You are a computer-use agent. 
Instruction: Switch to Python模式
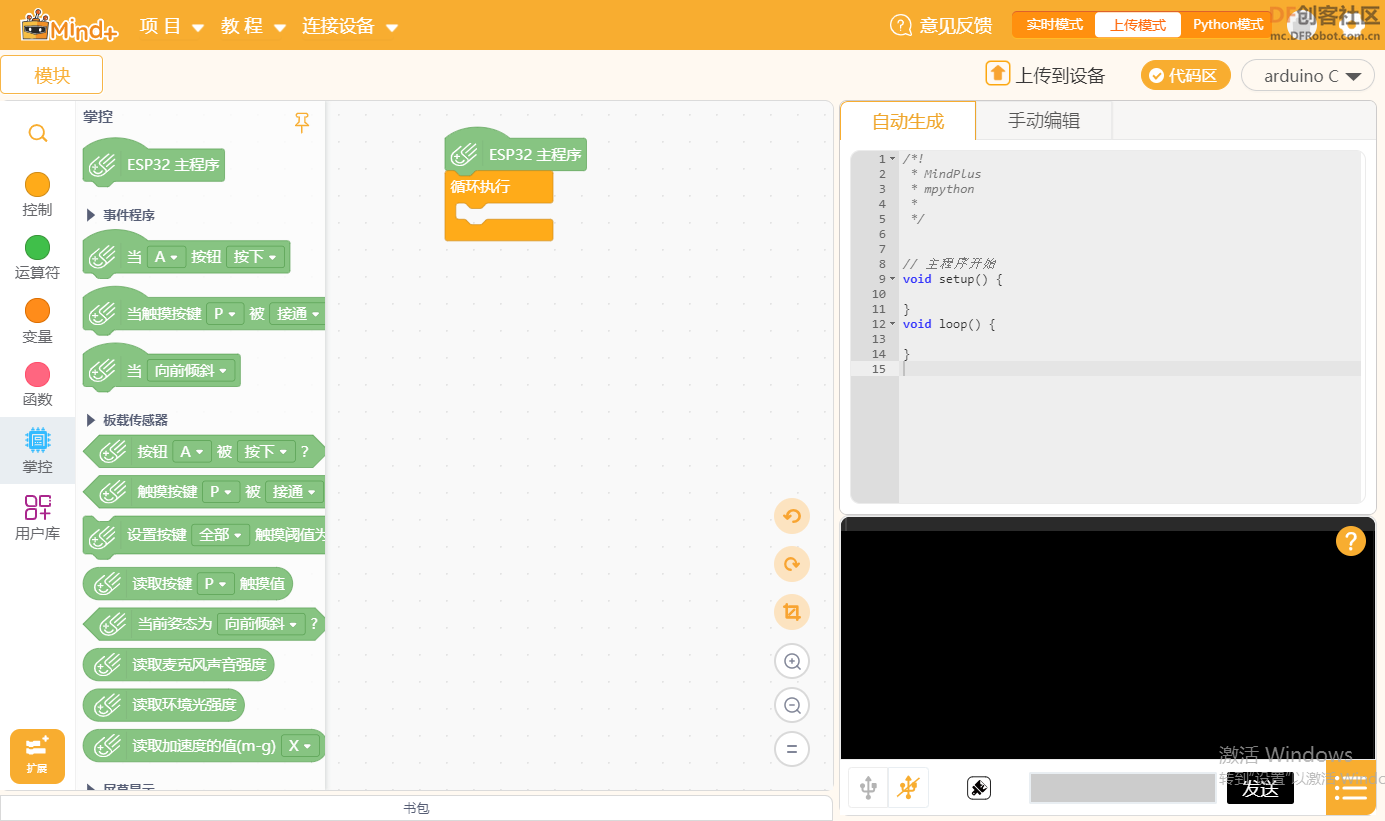(1228, 25)
